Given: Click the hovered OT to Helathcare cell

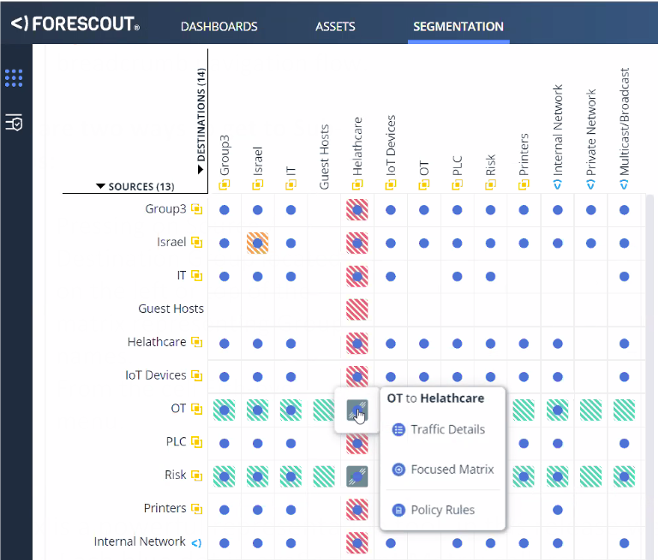Looking at the screenshot, I should coord(357,410).
